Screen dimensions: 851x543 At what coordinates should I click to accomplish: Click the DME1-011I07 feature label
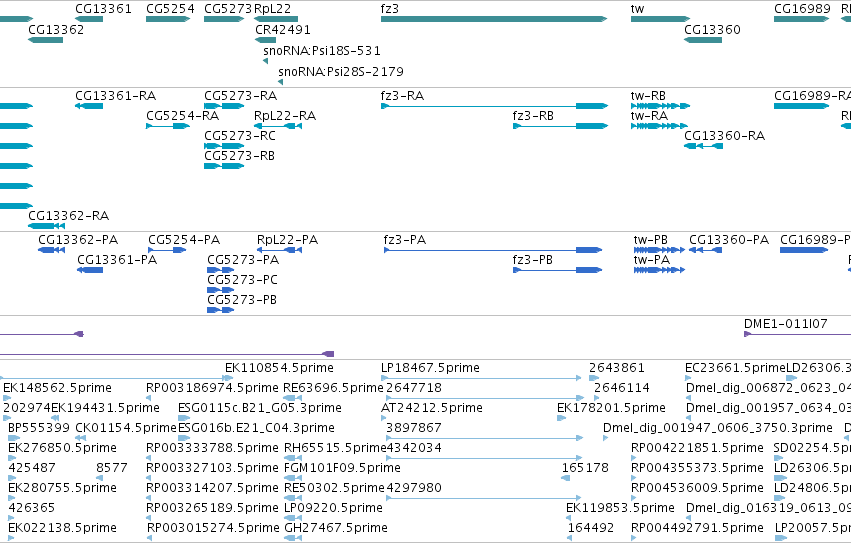point(785,324)
